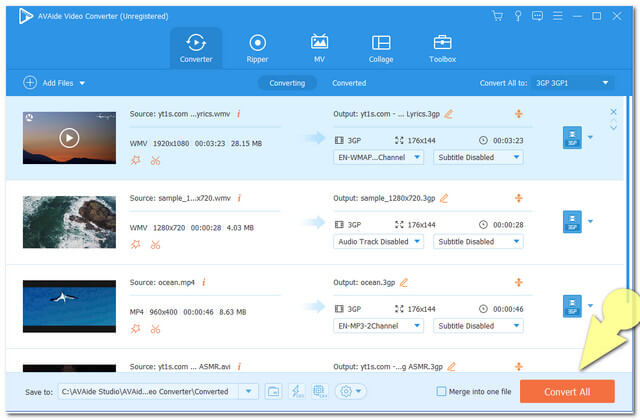This screenshot has height=420, width=640.
Task: Rename output yt1s.com ASMR.3gp
Action: tap(451, 366)
